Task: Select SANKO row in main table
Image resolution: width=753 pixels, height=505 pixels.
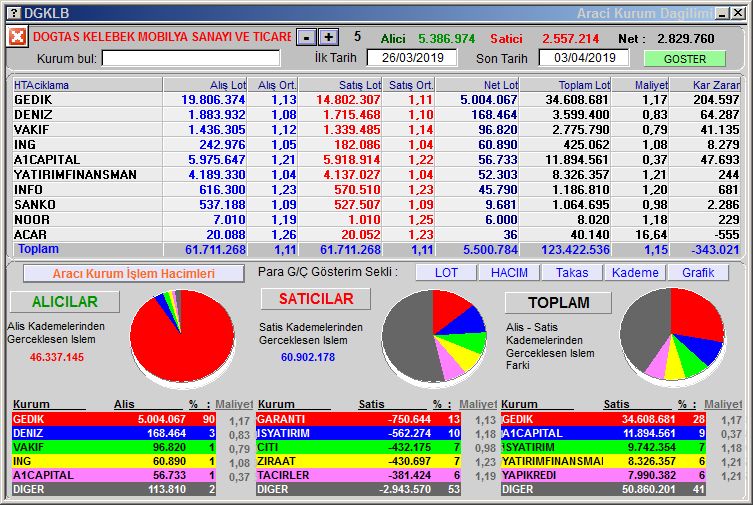Action: (376, 204)
